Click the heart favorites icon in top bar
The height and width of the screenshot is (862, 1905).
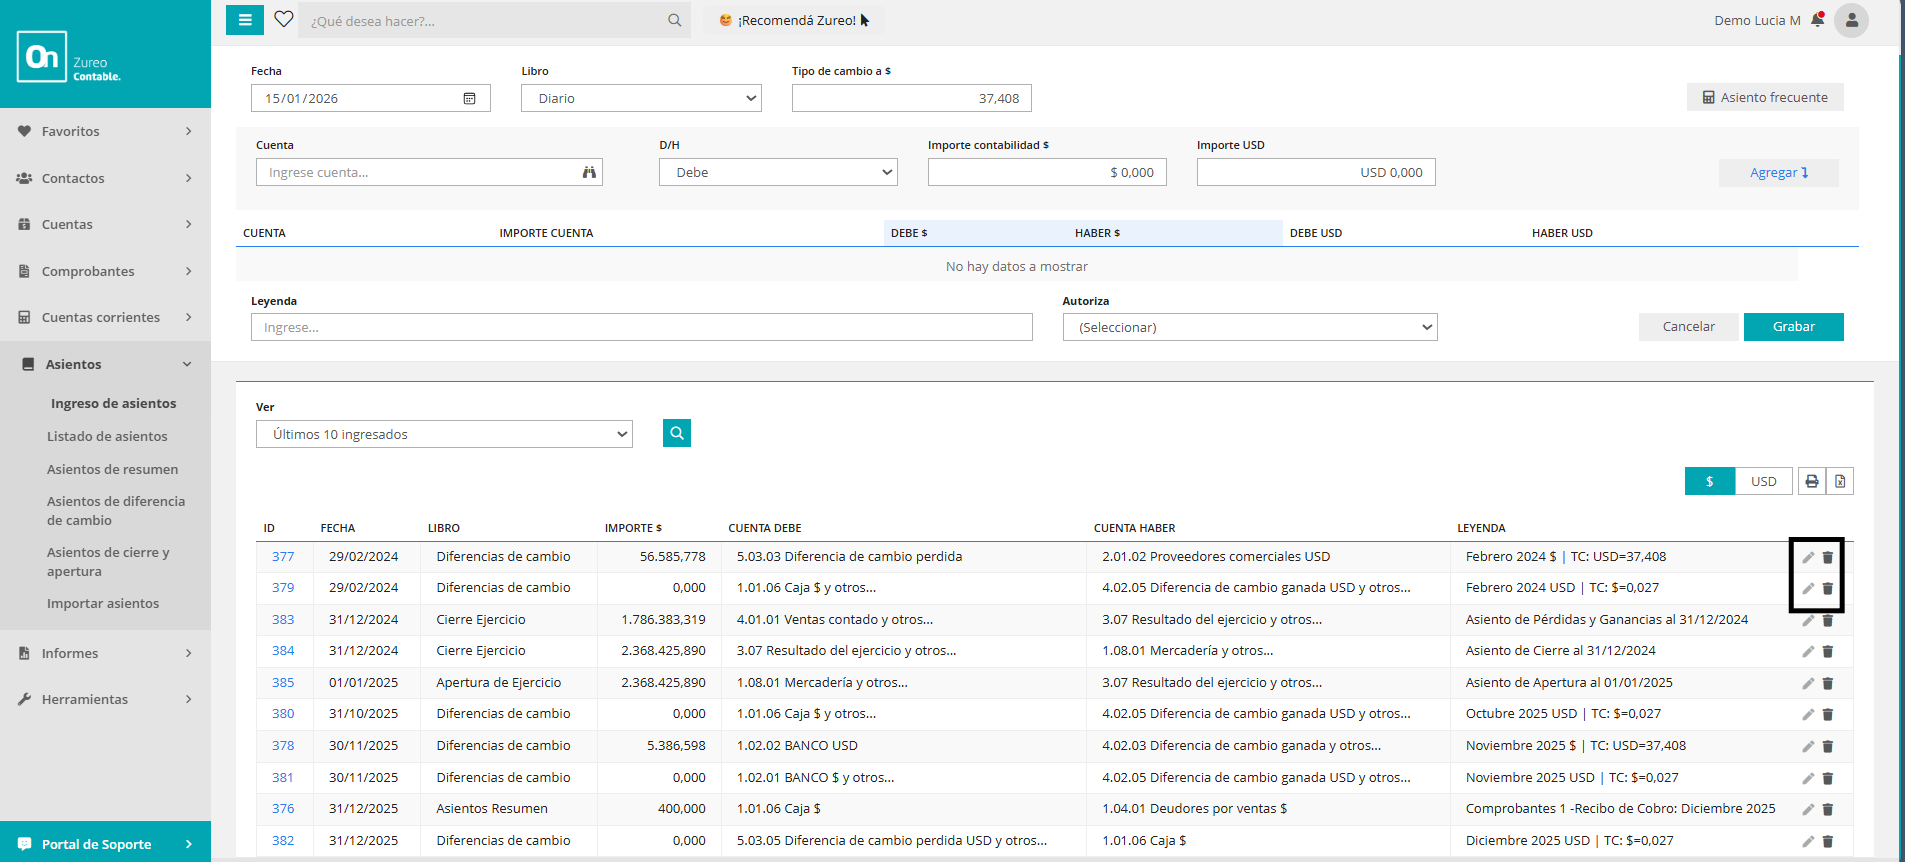(x=284, y=20)
